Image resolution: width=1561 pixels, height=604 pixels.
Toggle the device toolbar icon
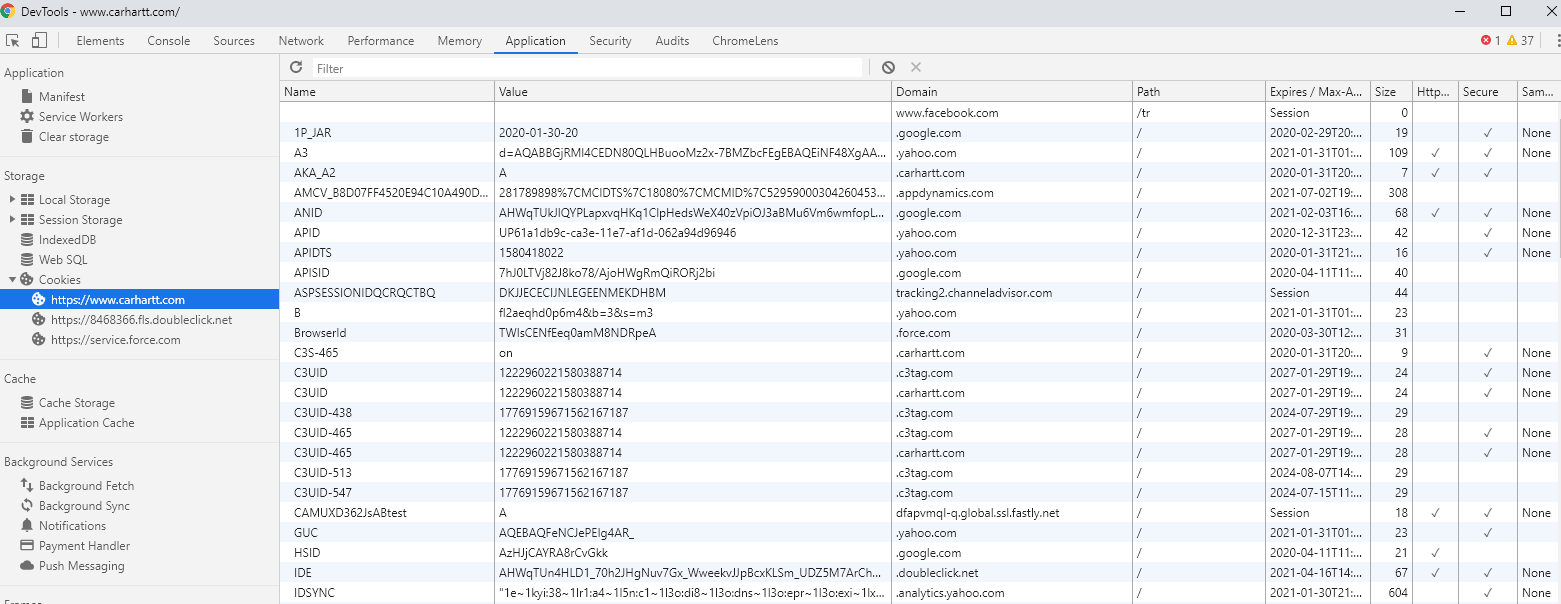tap(39, 41)
